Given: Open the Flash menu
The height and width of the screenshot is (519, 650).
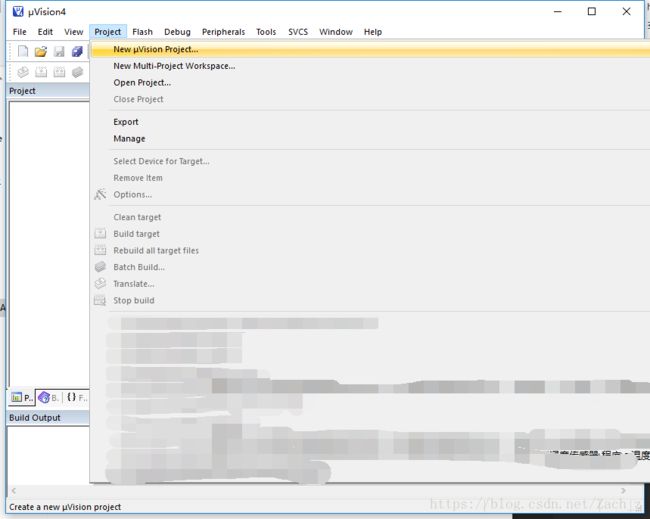Looking at the screenshot, I should tap(143, 32).
